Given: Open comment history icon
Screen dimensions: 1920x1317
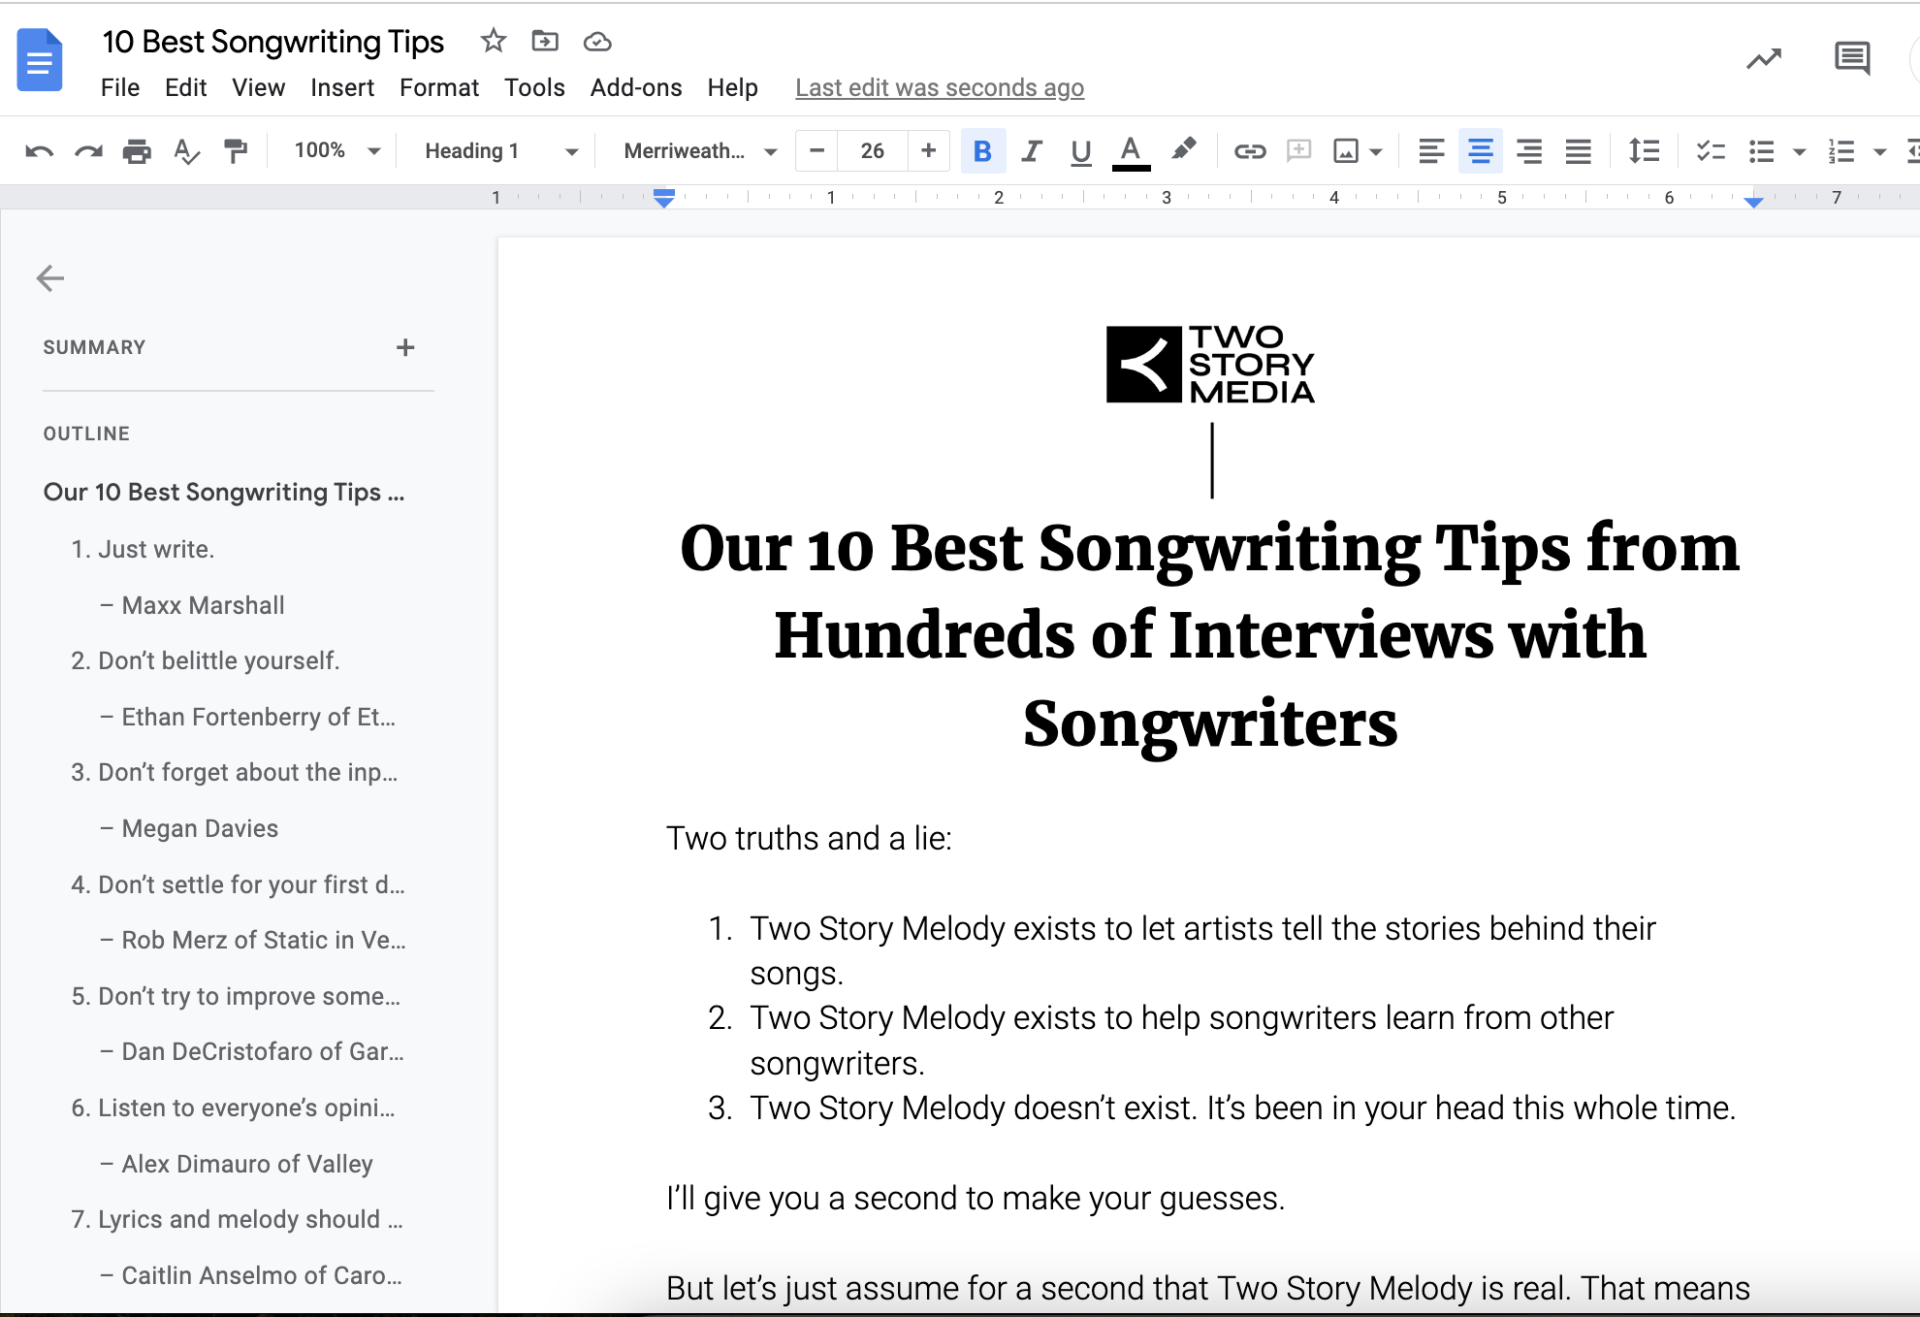Looking at the screenshot, I should point(1852,59).
